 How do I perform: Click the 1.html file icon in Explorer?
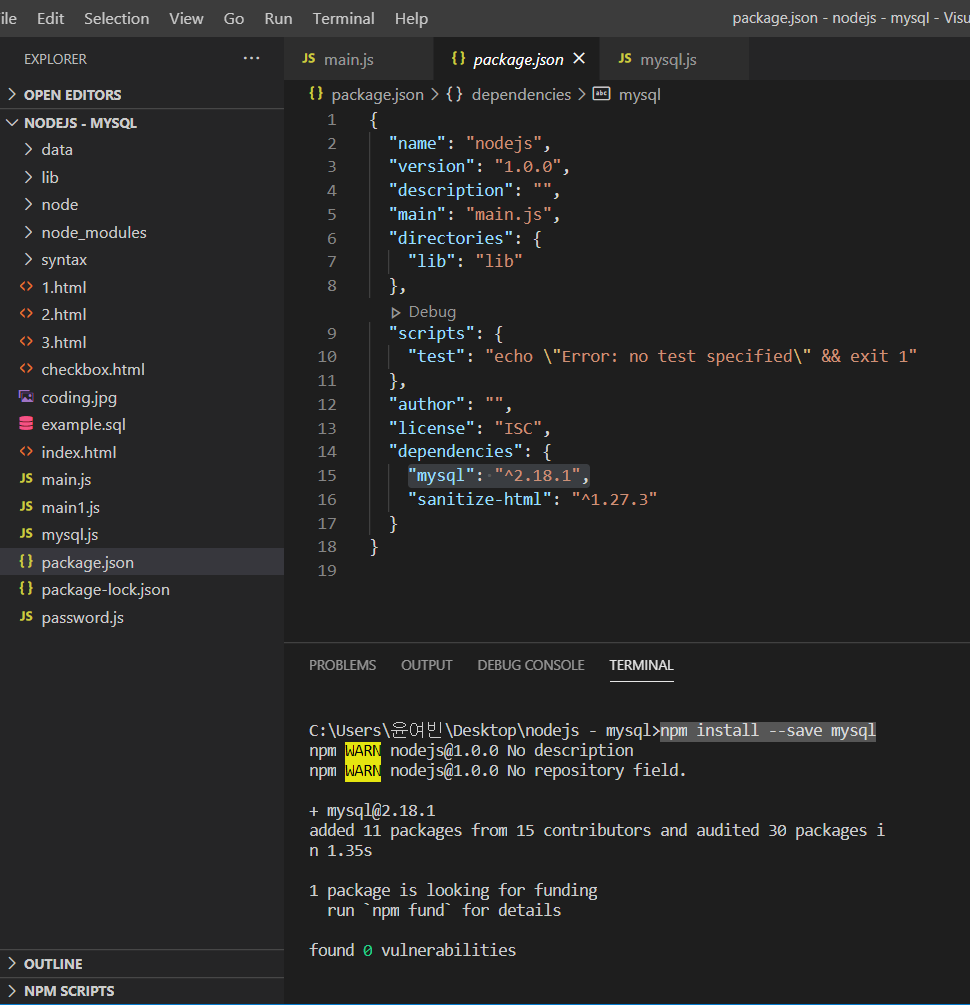[26, 287]
